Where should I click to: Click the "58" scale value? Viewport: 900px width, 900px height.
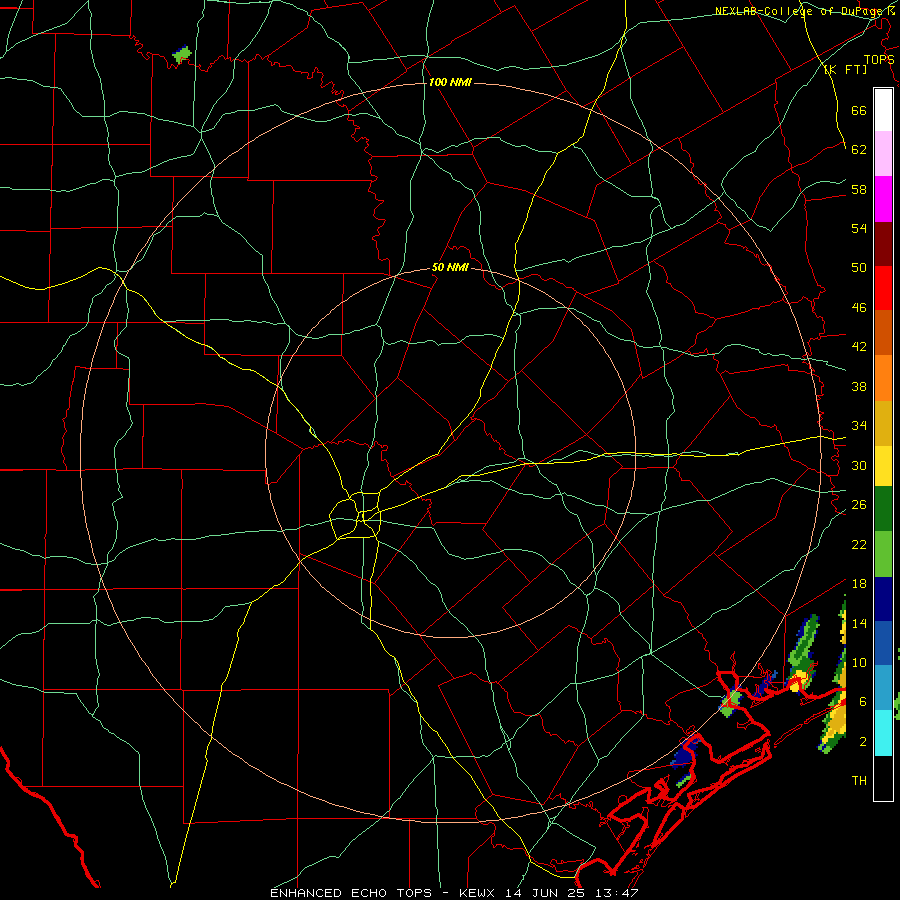pos(859,189)
